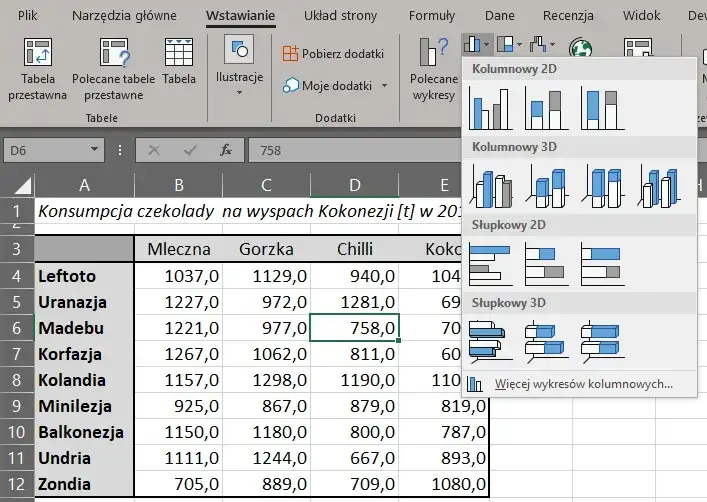Insert the 3D clustered bar chart
The image size is (707, 502).
pyautogui.click(x=491, y=339)
